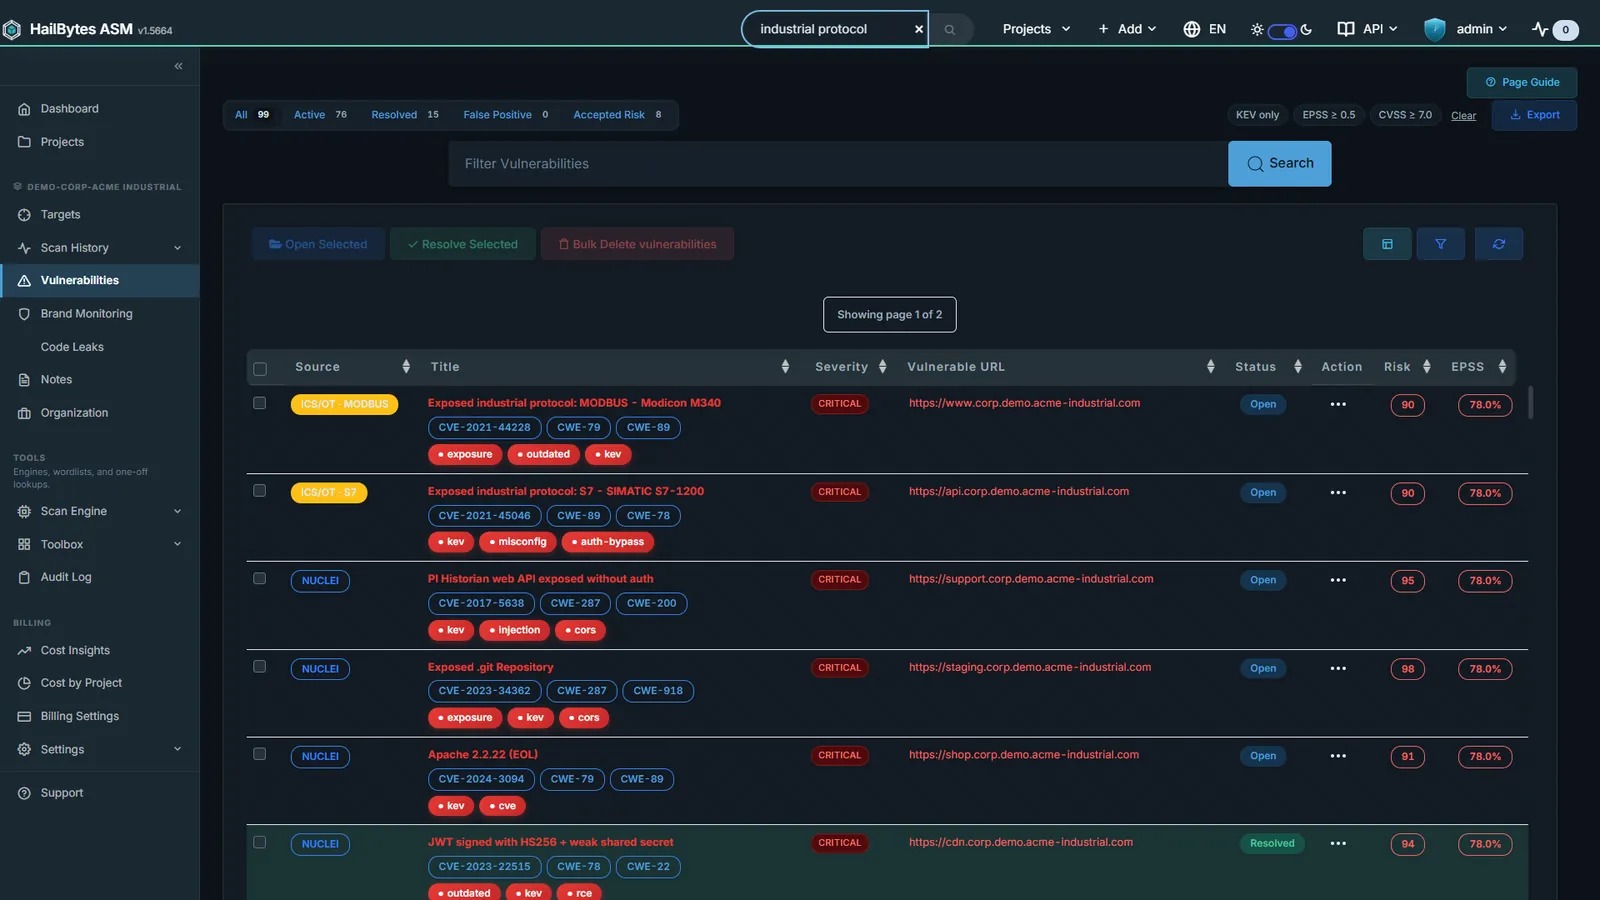Enable the KEV only filter chip

tap(1257, 115)
